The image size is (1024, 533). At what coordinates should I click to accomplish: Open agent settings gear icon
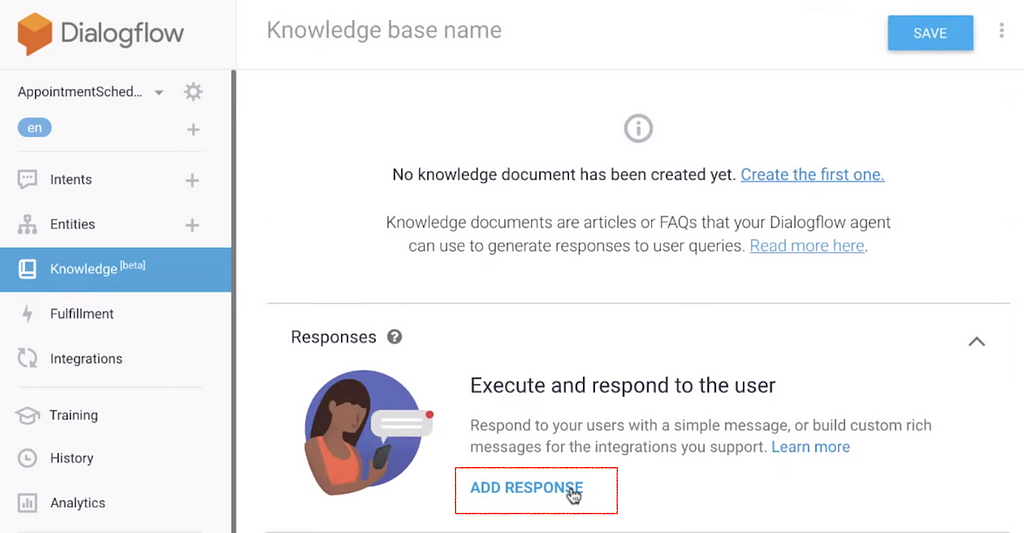[193, 92]
